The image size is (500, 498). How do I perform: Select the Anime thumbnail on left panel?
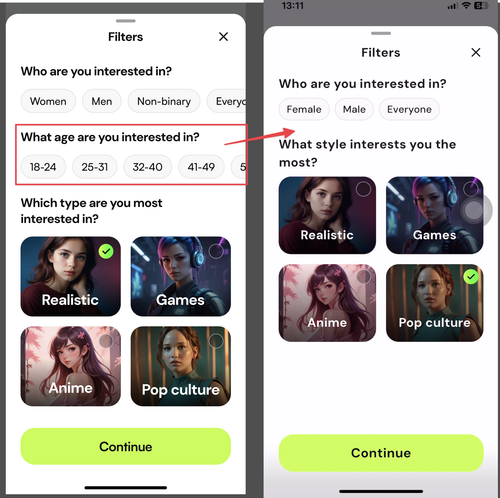[71, 366]
